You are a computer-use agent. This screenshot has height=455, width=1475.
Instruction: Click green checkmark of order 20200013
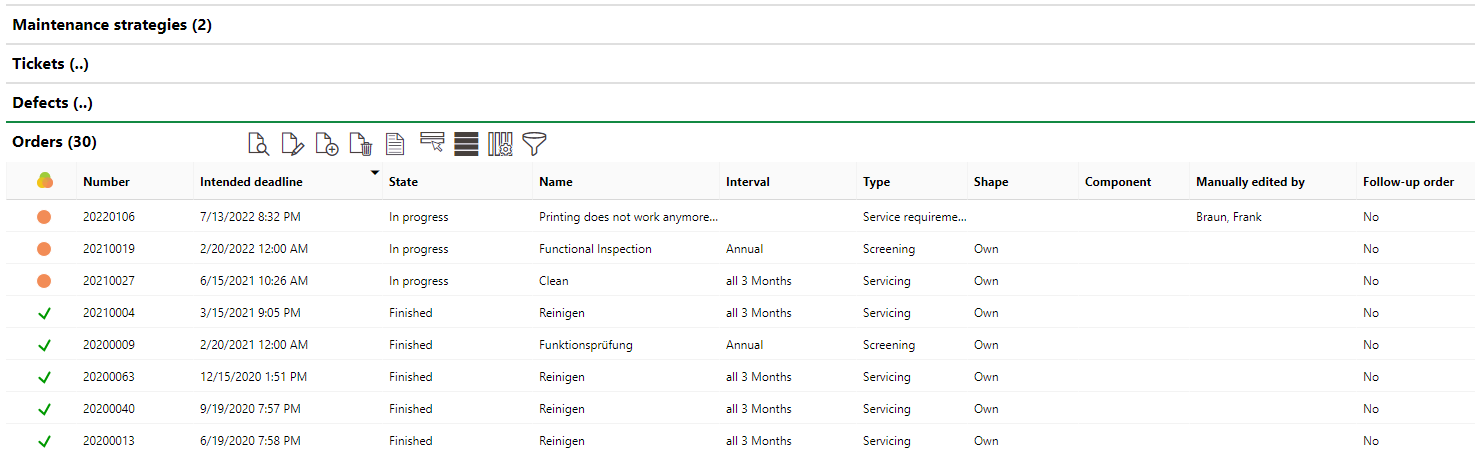(x=44, y=441)
